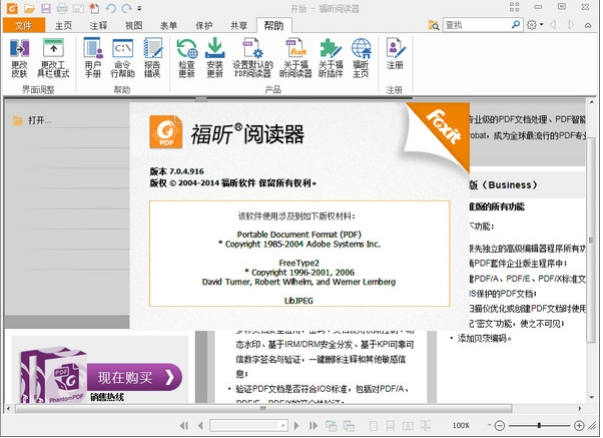Open the File (文件) tab
This screenshot has width=603, height=438.
click(x=24, y=25)
